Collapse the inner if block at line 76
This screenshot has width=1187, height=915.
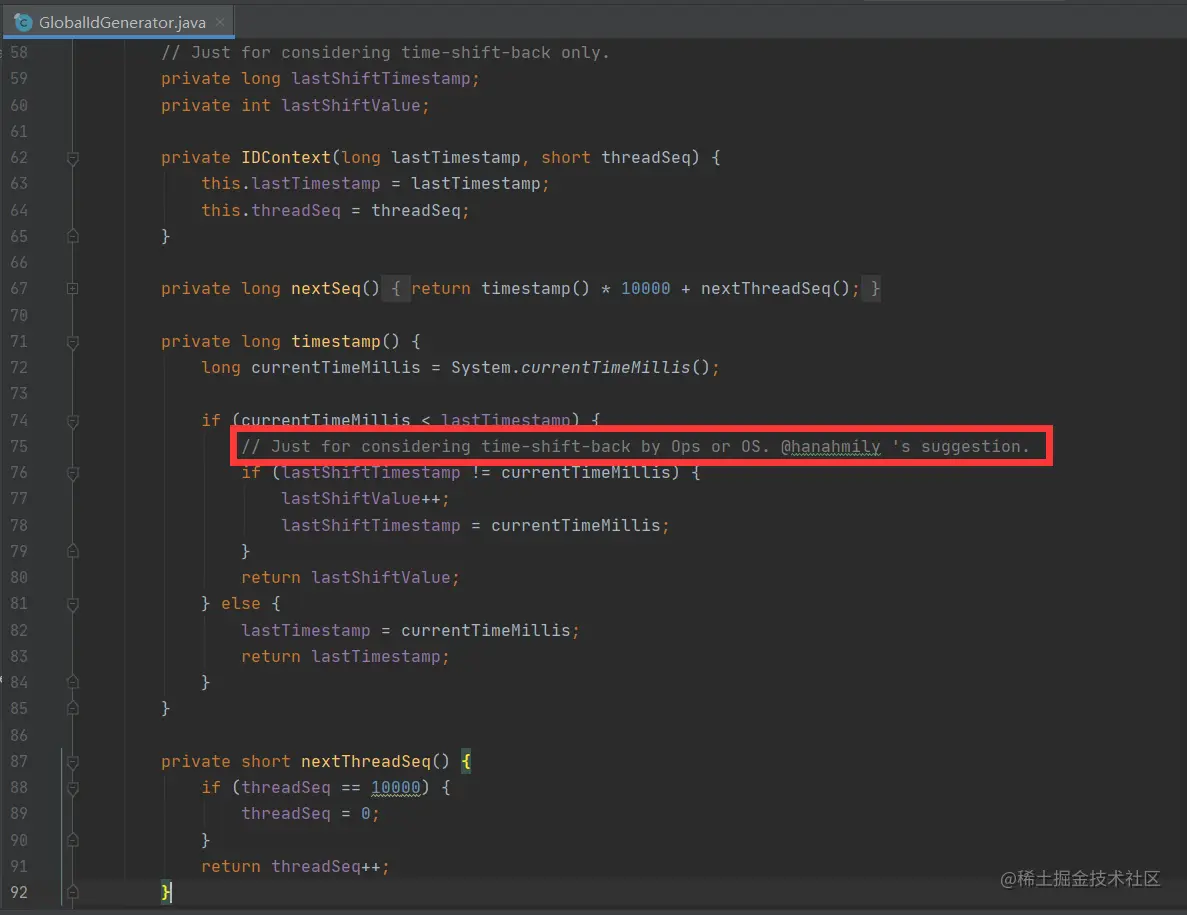point(73,473)
